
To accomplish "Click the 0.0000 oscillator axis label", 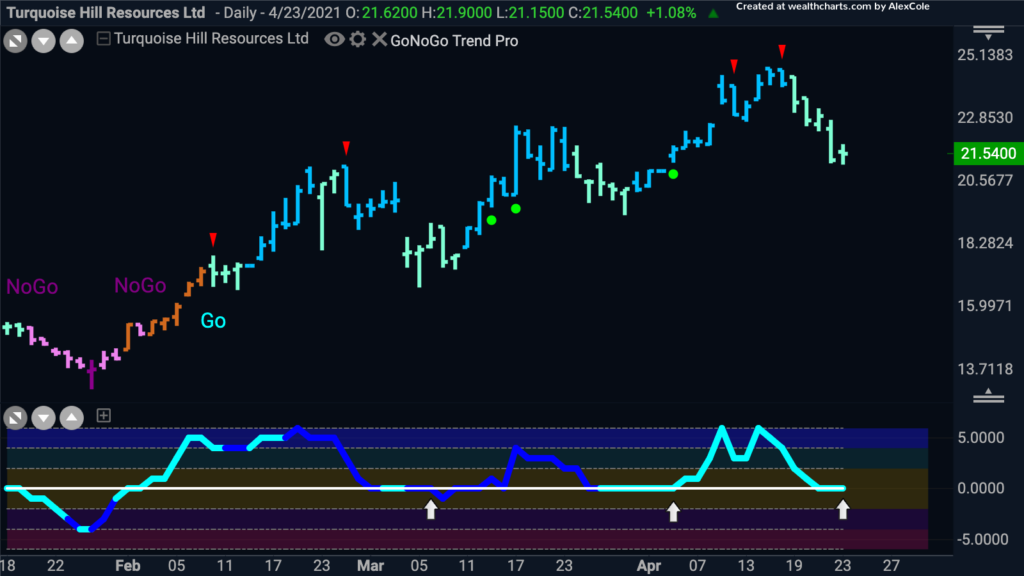I will point(981,488).
